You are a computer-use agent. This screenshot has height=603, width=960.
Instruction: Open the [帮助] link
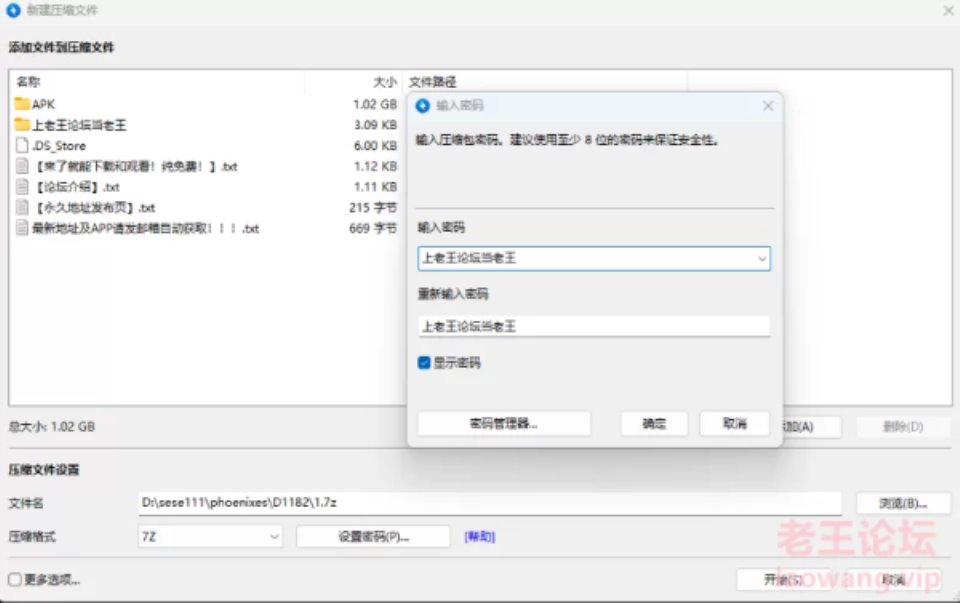point(479,537)
